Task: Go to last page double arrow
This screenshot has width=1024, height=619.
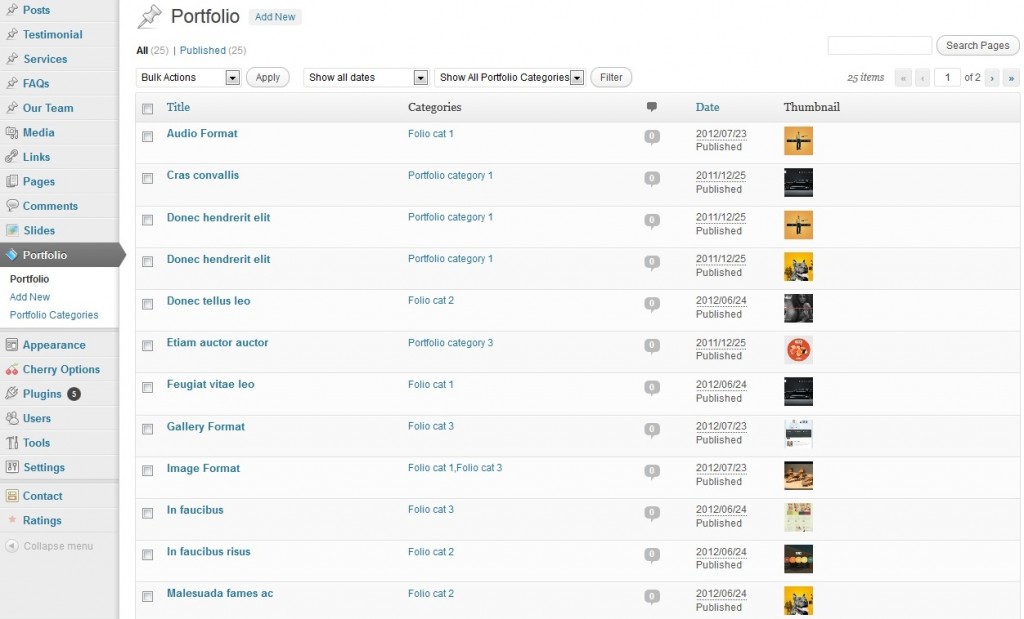Action: click(x=1011, y=78)
